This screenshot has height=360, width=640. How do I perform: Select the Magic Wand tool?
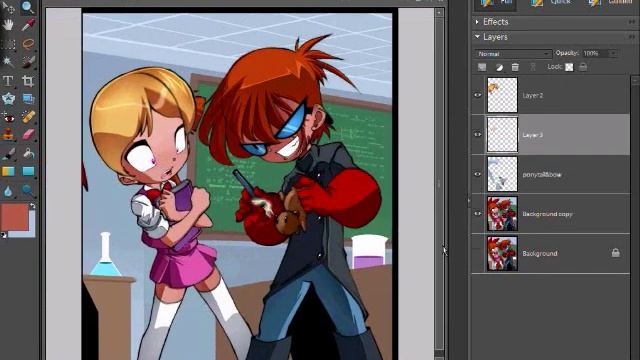(x=8, y=62)
